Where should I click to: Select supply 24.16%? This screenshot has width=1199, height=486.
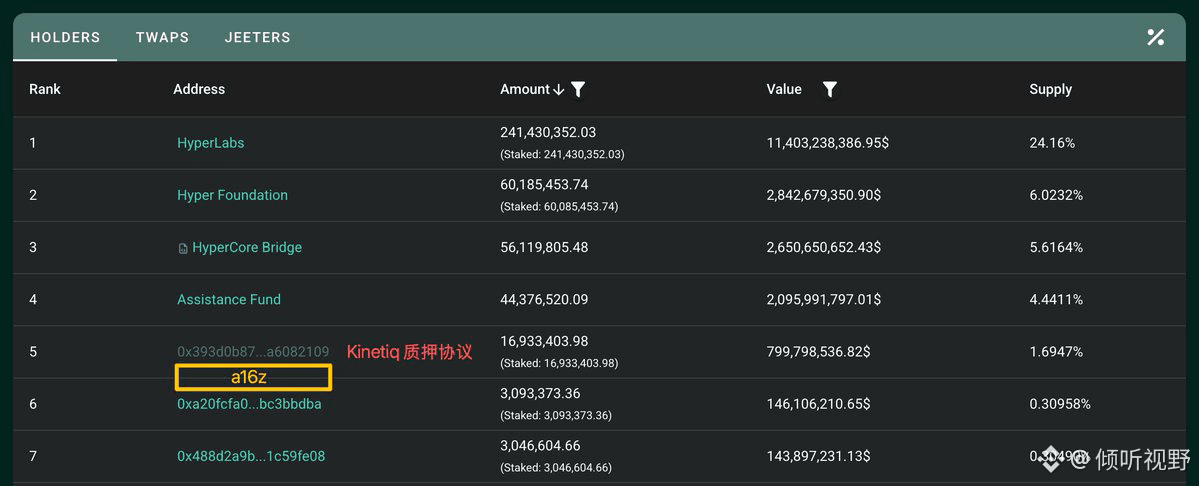pyautogui.click(x=1052, y=143)
